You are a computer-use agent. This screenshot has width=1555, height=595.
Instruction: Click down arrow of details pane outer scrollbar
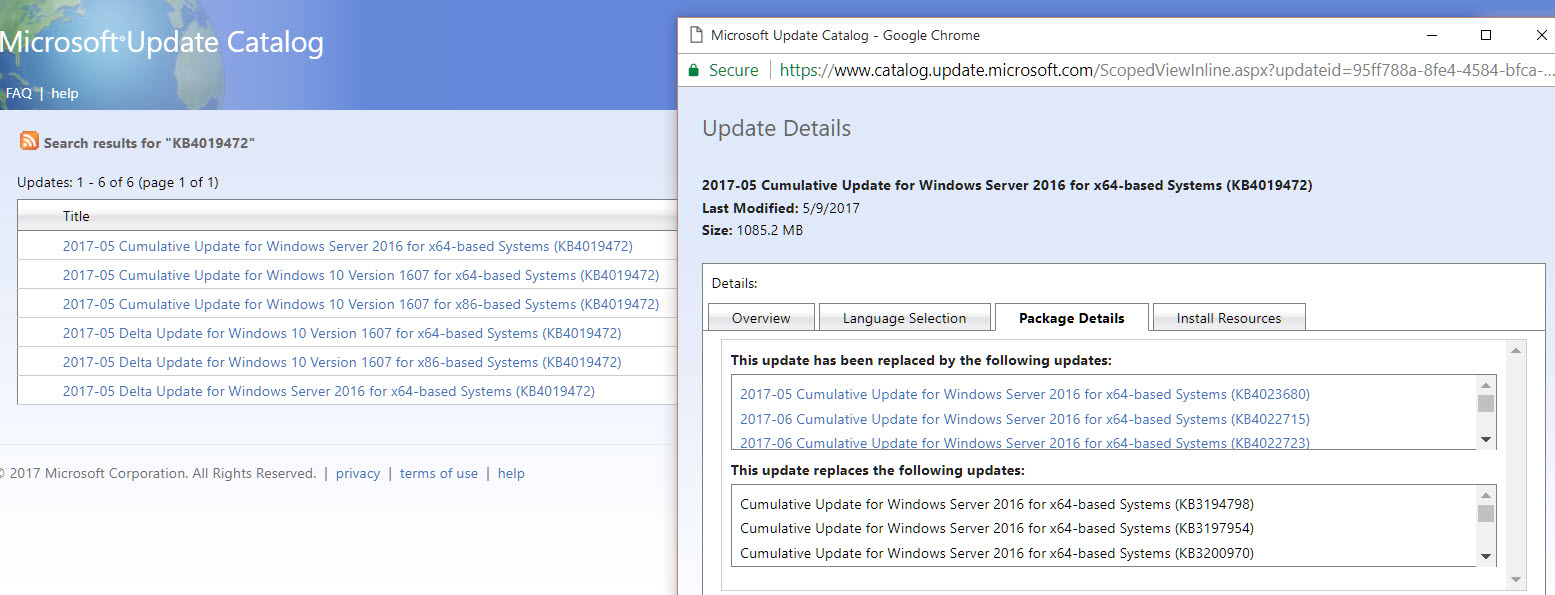(x=1517, y=579)
